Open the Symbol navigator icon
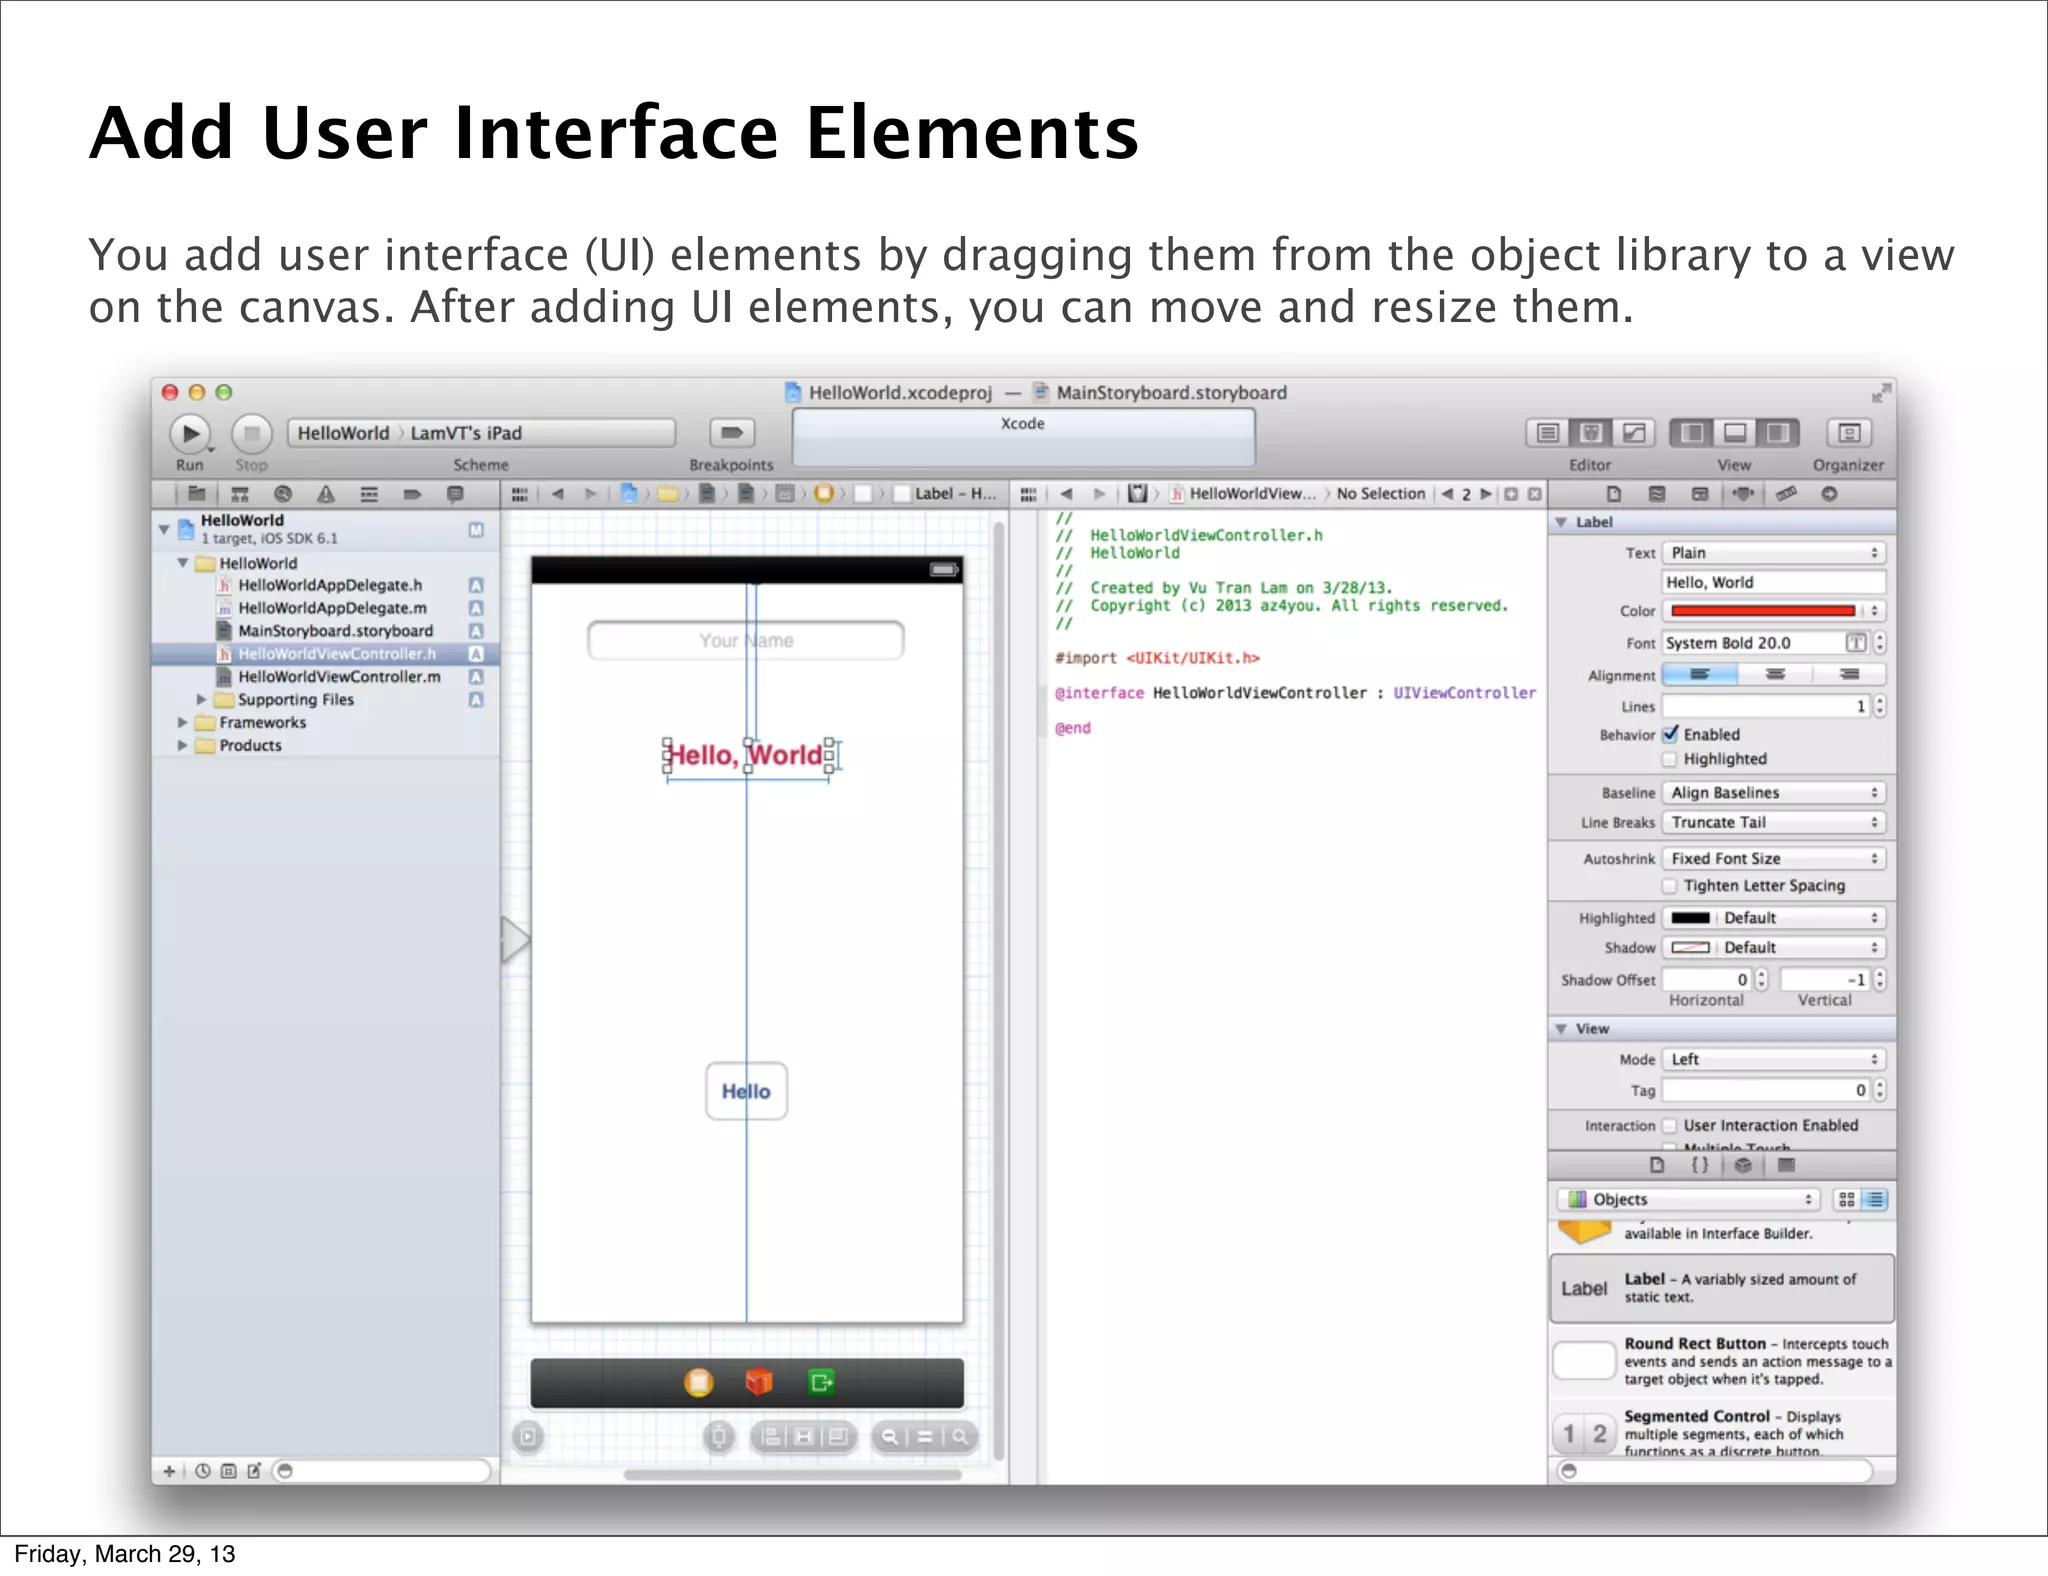 pos(240,494)
